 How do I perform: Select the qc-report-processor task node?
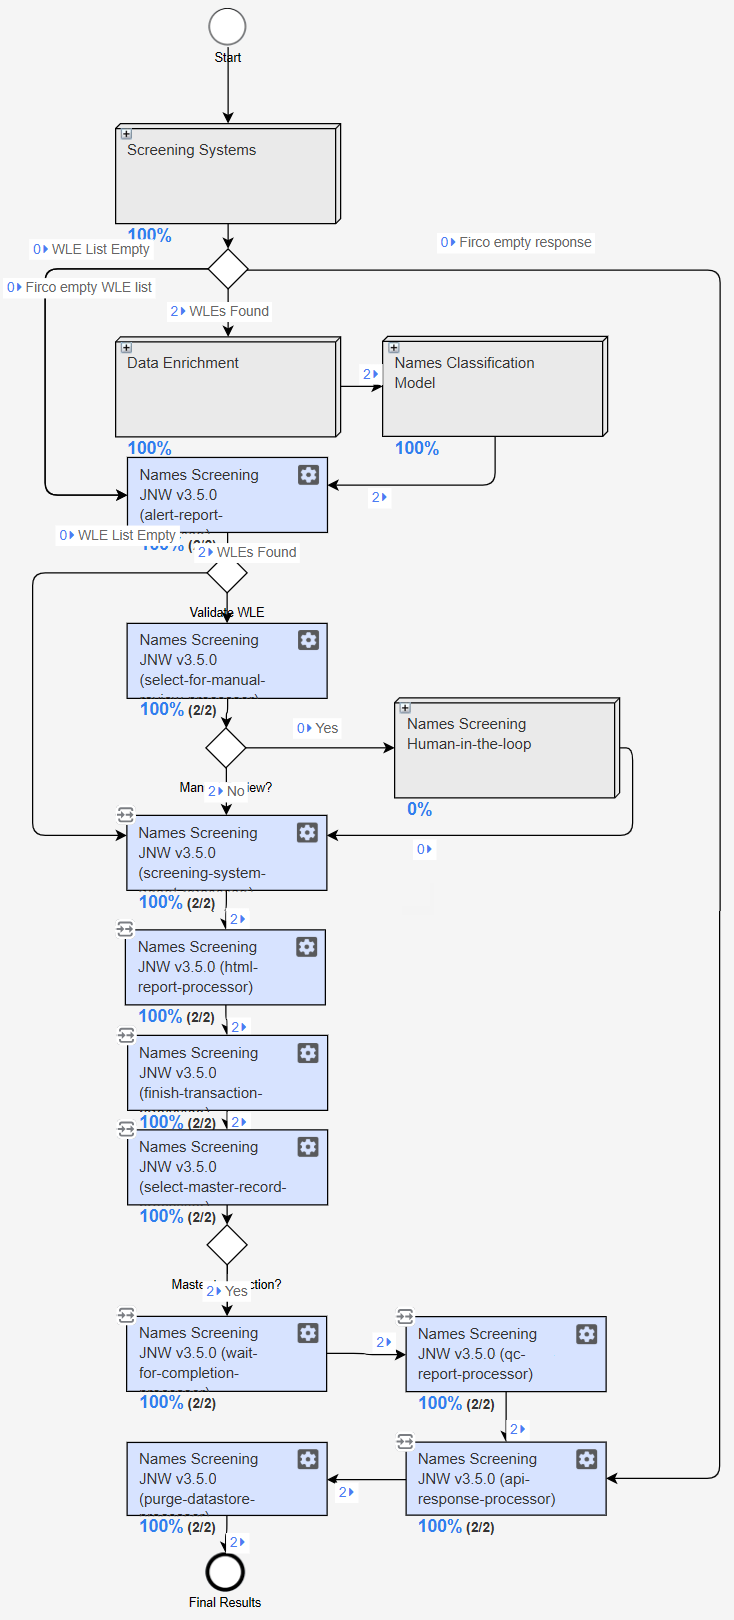pos(506,1354)
